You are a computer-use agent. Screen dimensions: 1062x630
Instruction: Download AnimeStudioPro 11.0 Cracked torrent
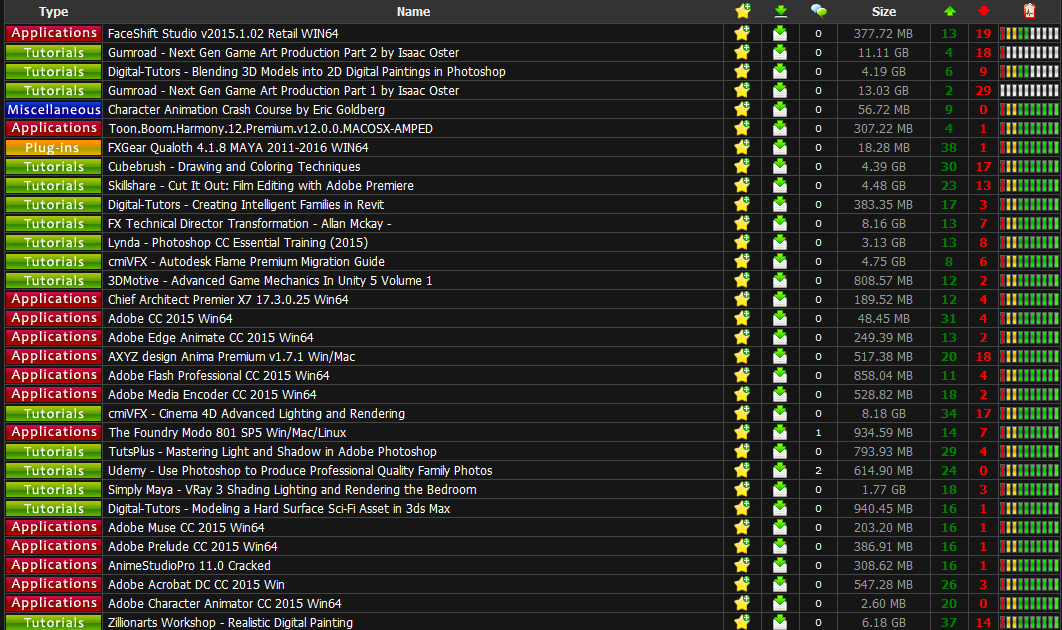coord(780,564)
